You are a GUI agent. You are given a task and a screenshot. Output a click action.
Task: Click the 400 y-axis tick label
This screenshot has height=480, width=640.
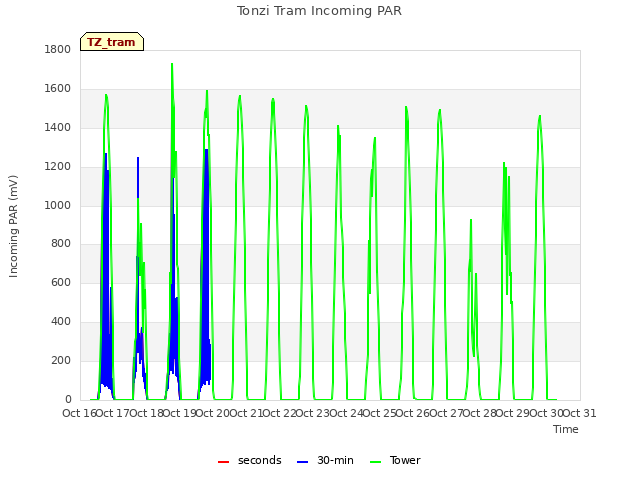coord(61,322)
